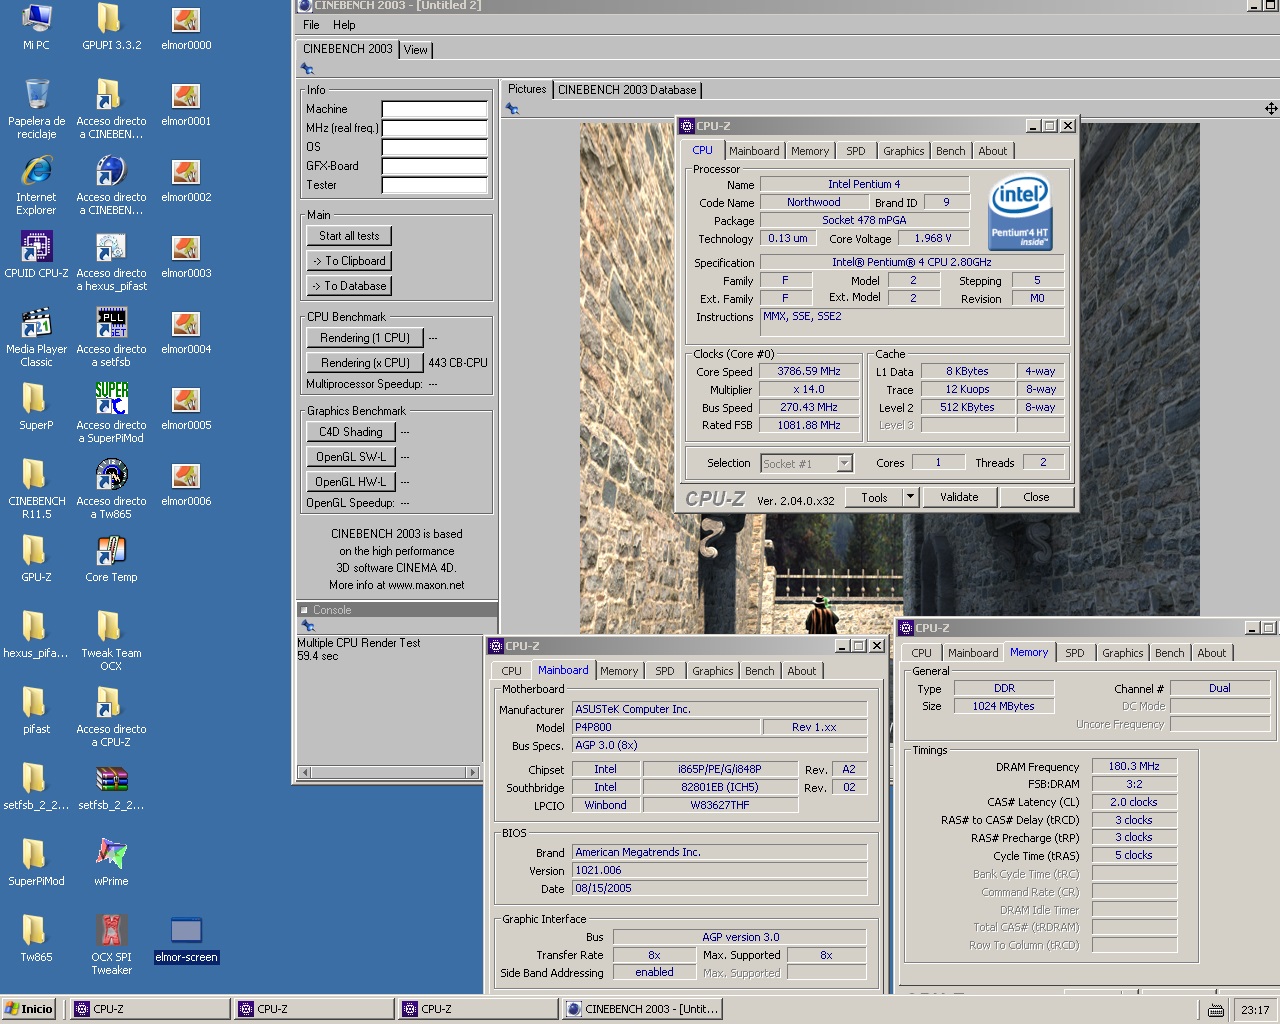Run OpenGL HW-L benchmark
Viewport: 1280px width, 1024px height.
click(351, 482)
